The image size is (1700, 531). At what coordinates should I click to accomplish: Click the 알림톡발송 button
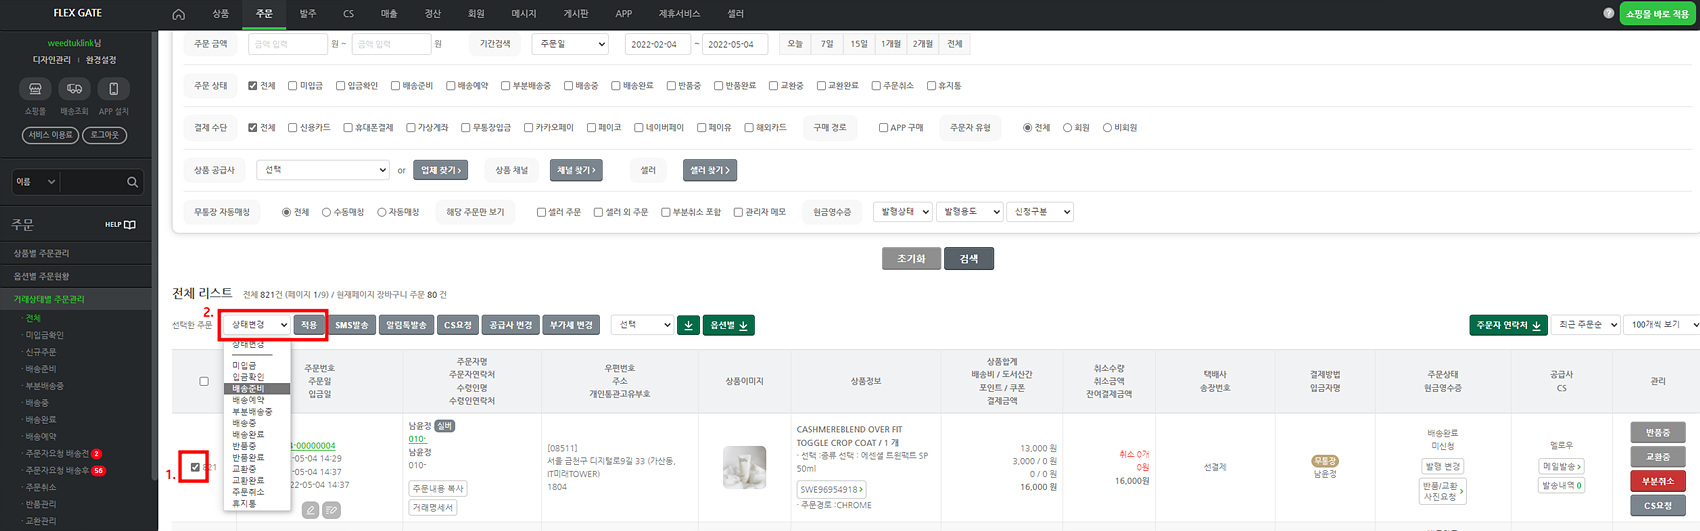(x=406, y=325)
